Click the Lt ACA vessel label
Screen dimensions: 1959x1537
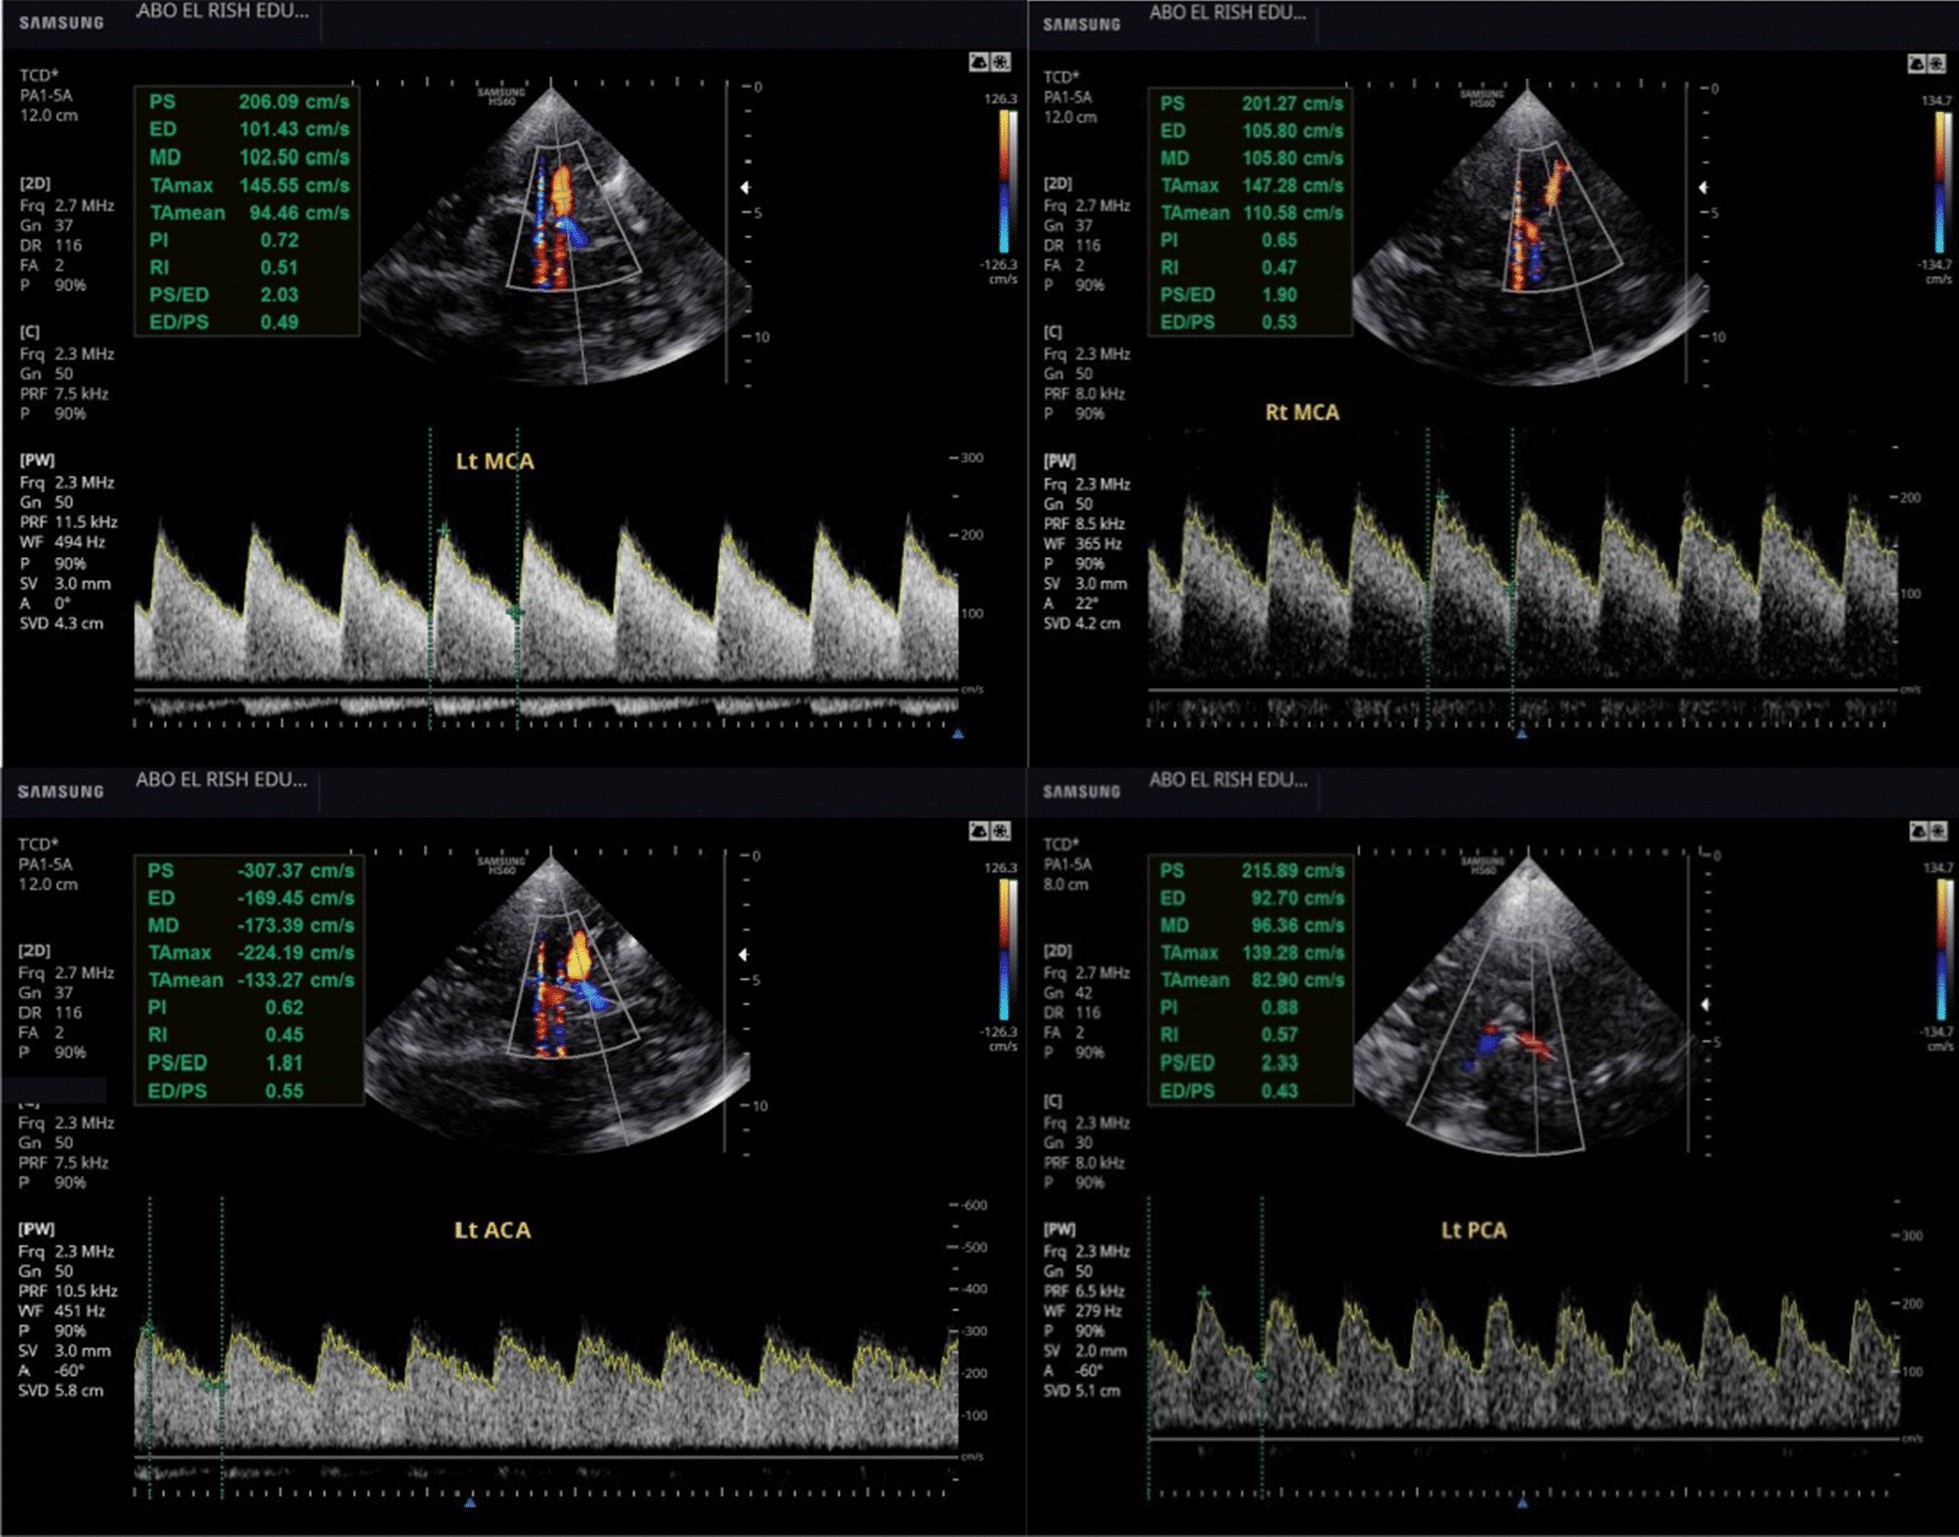[493, 1230]
